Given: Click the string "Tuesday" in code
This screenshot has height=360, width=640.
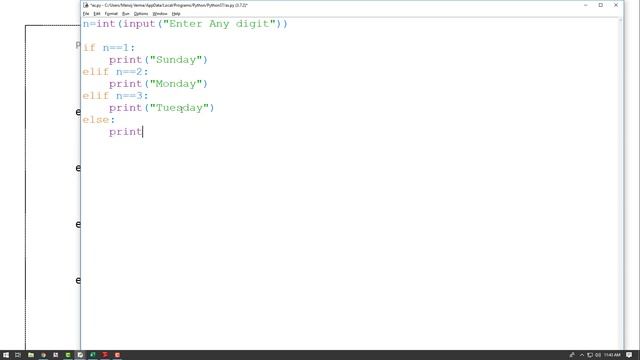Looking at the screenshot, I should click(x=179, y=108).
